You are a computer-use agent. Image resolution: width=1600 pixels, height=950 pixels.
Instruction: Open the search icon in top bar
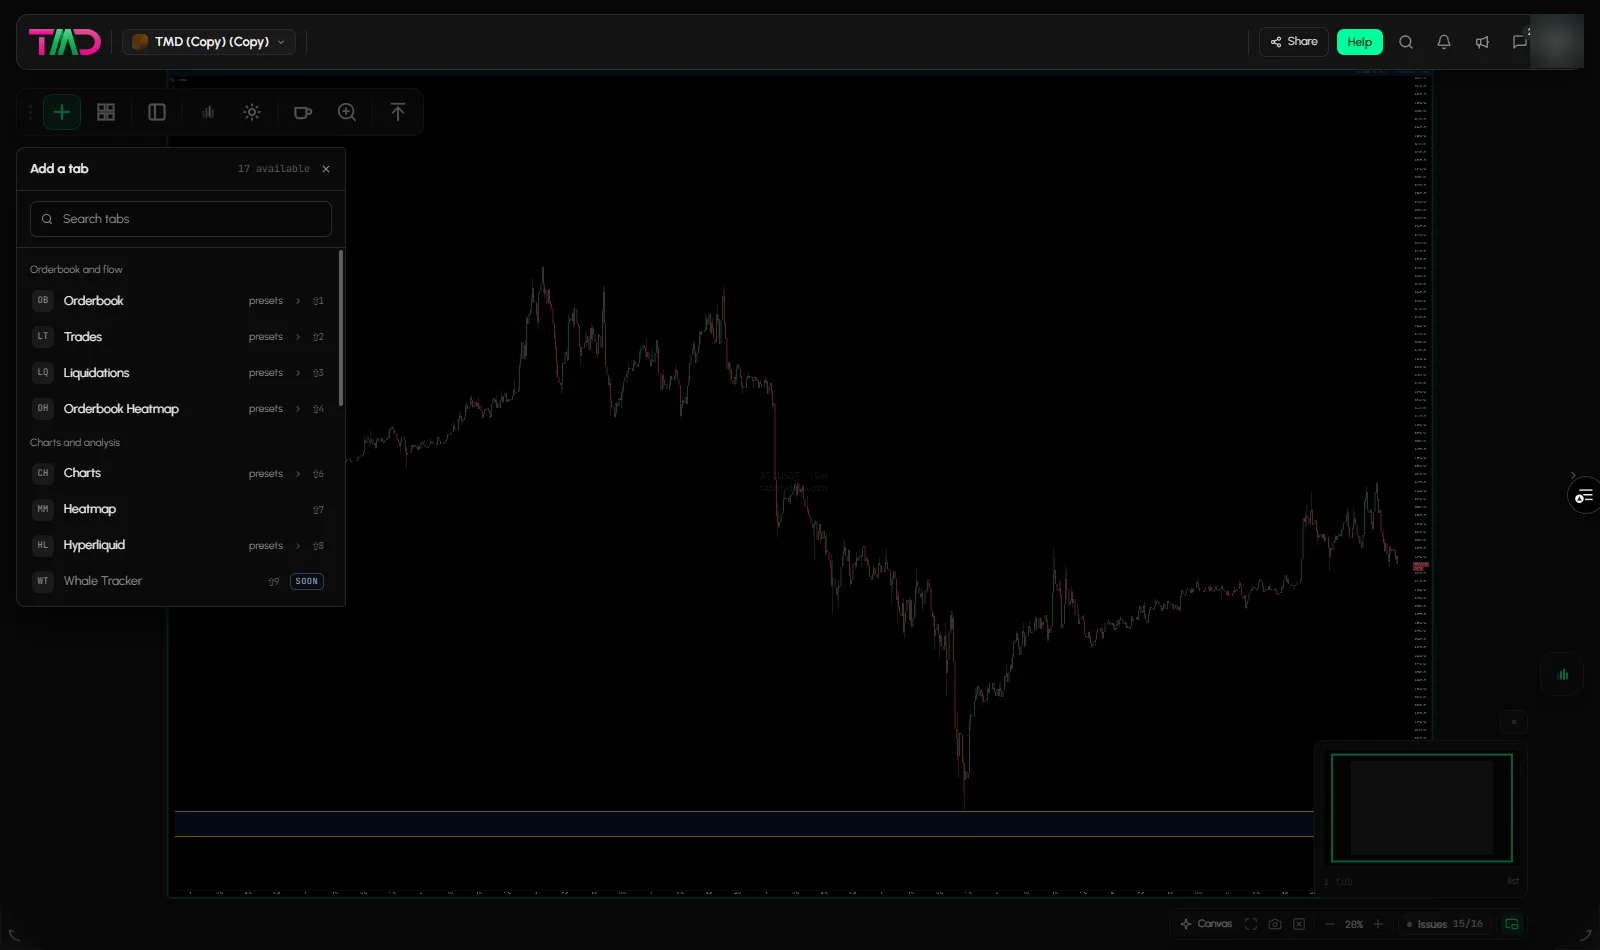pyautogui.click(x=1406, y=42)
